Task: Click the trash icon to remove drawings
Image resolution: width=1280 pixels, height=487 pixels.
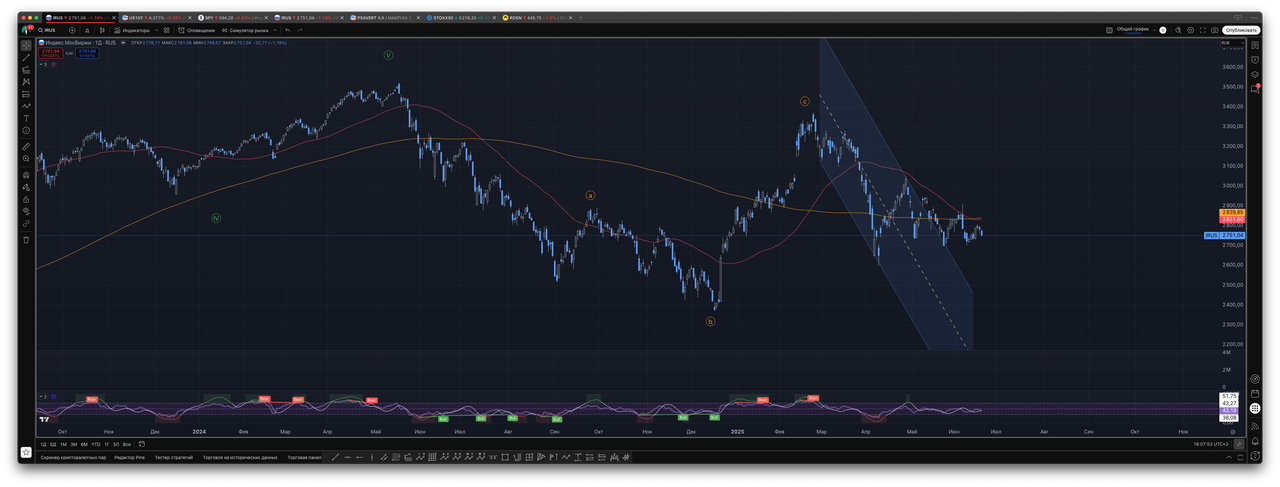Action: click(26, 239)
